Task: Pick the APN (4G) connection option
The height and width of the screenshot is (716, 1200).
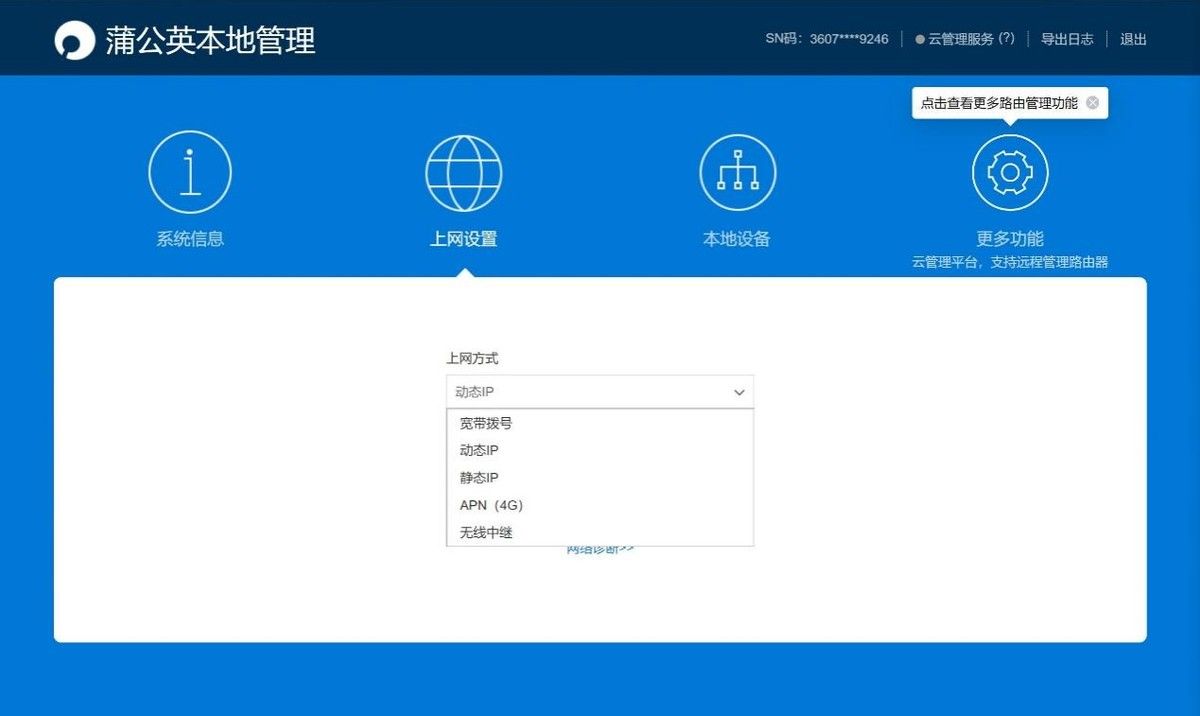Action: point(491,505)
